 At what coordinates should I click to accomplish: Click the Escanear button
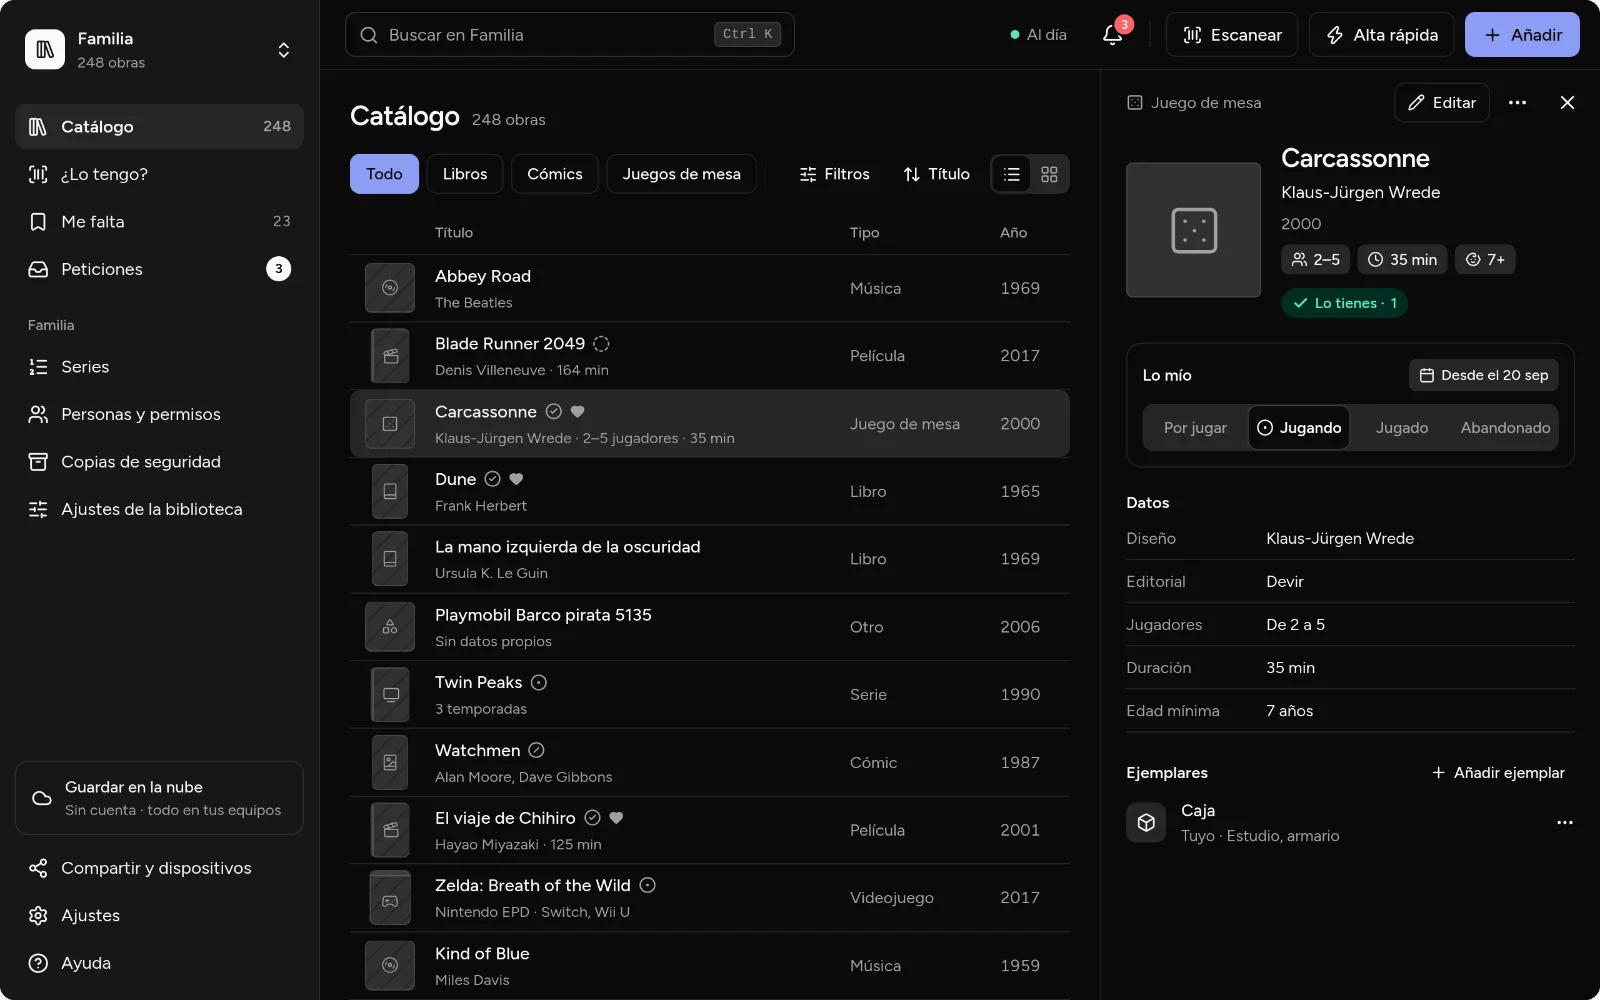coord(1232,35)
